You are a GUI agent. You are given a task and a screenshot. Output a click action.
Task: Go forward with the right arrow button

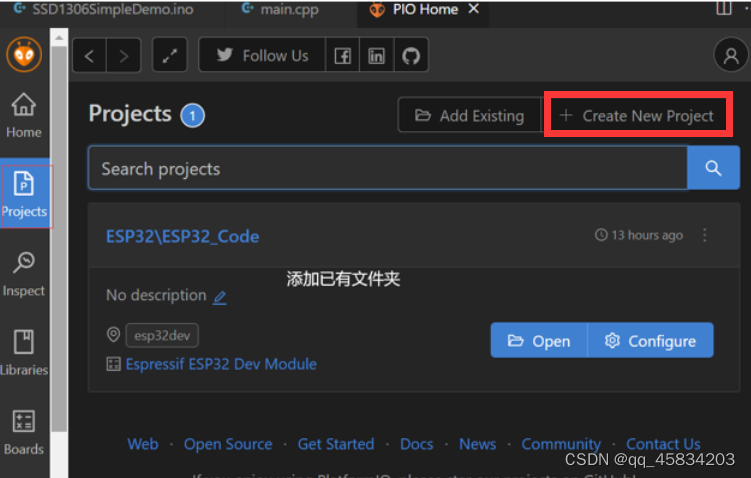(x=124, y=56)
